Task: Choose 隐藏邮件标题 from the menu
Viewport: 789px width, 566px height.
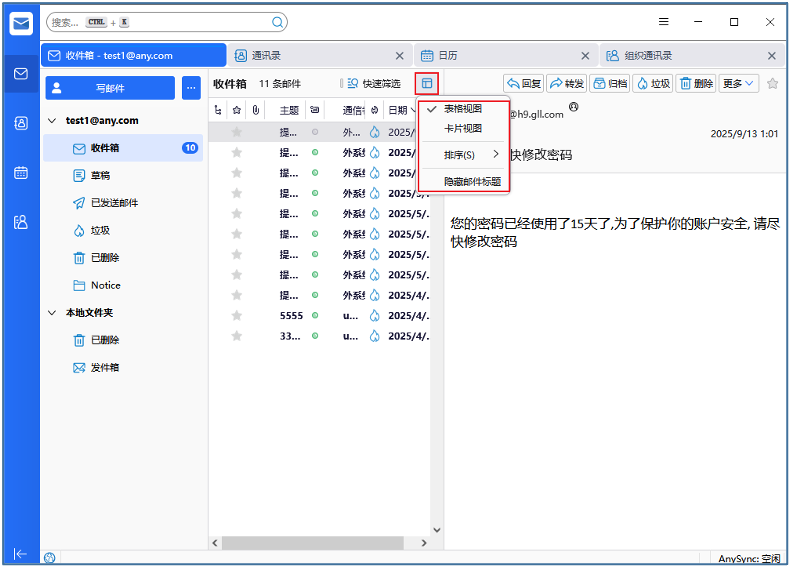Action: (472, 182)
